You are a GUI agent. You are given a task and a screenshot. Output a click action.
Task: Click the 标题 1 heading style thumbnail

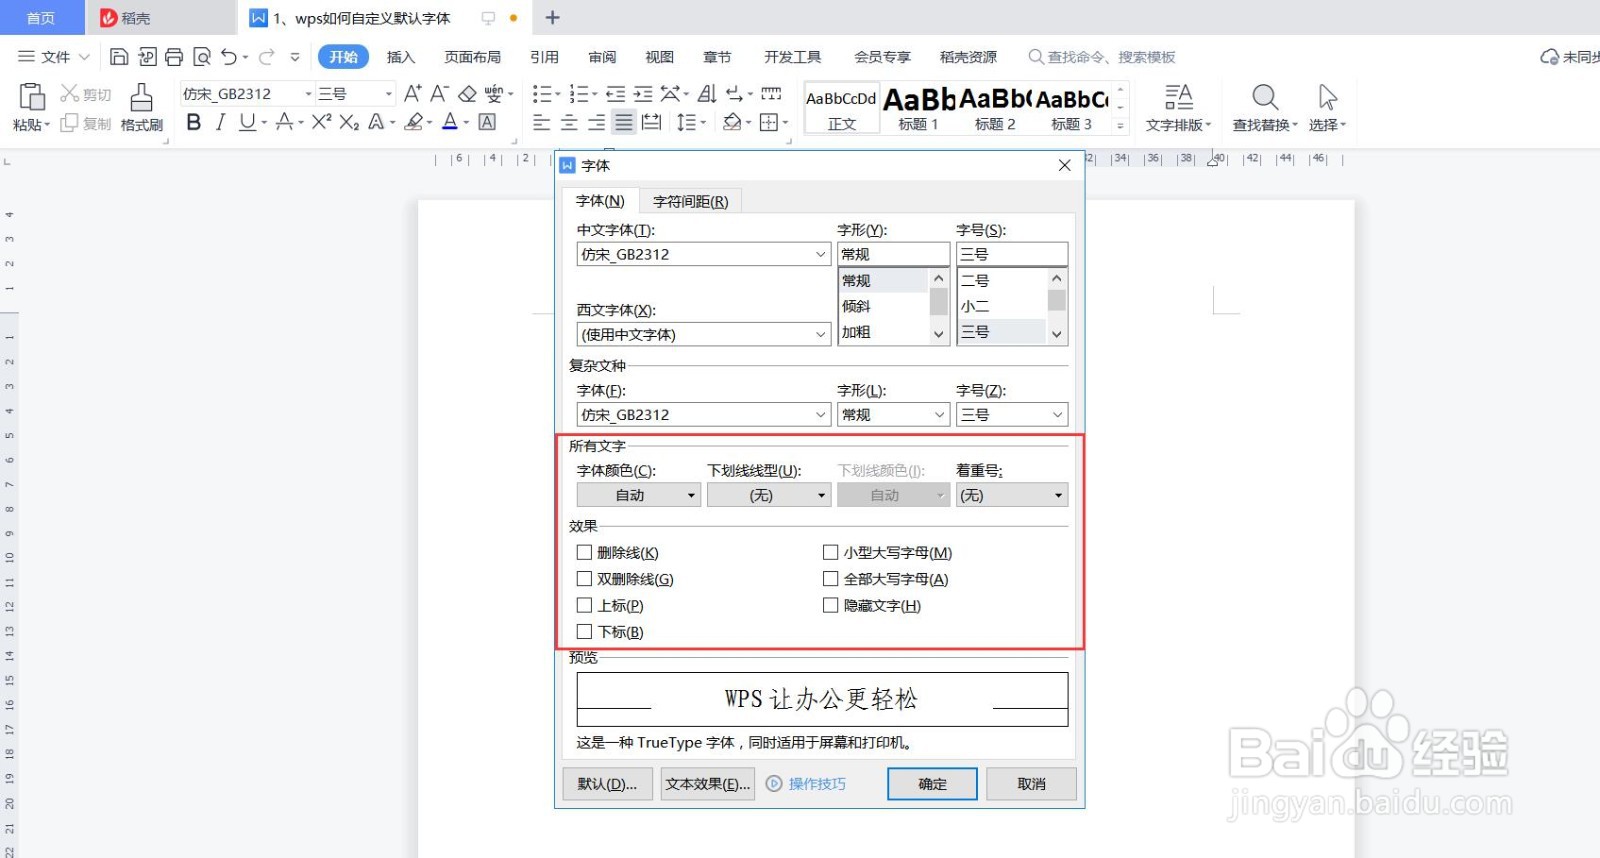[x=919, y=107]
